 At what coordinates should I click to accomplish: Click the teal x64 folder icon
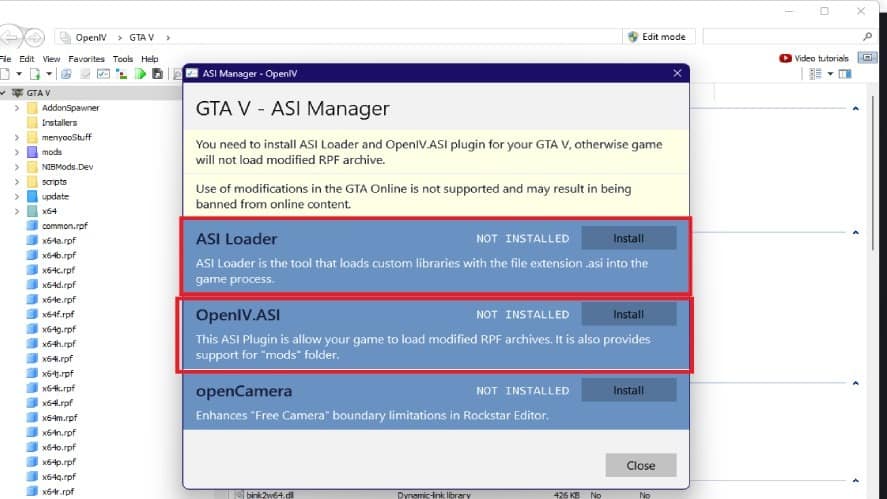pyautogui.click(x=32, y=211)
